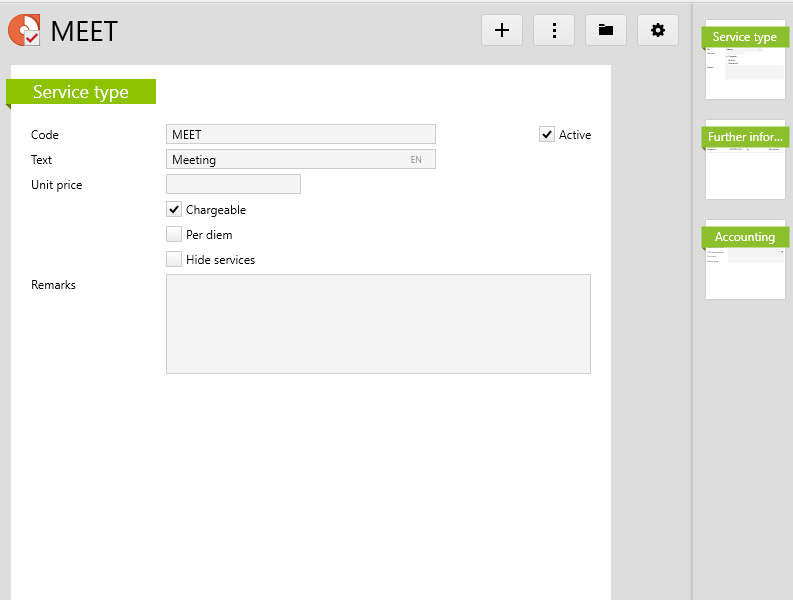This screenshot has width=793, height=600.
Task: Jump to the Accounting section tab
Action: [745, 237]
